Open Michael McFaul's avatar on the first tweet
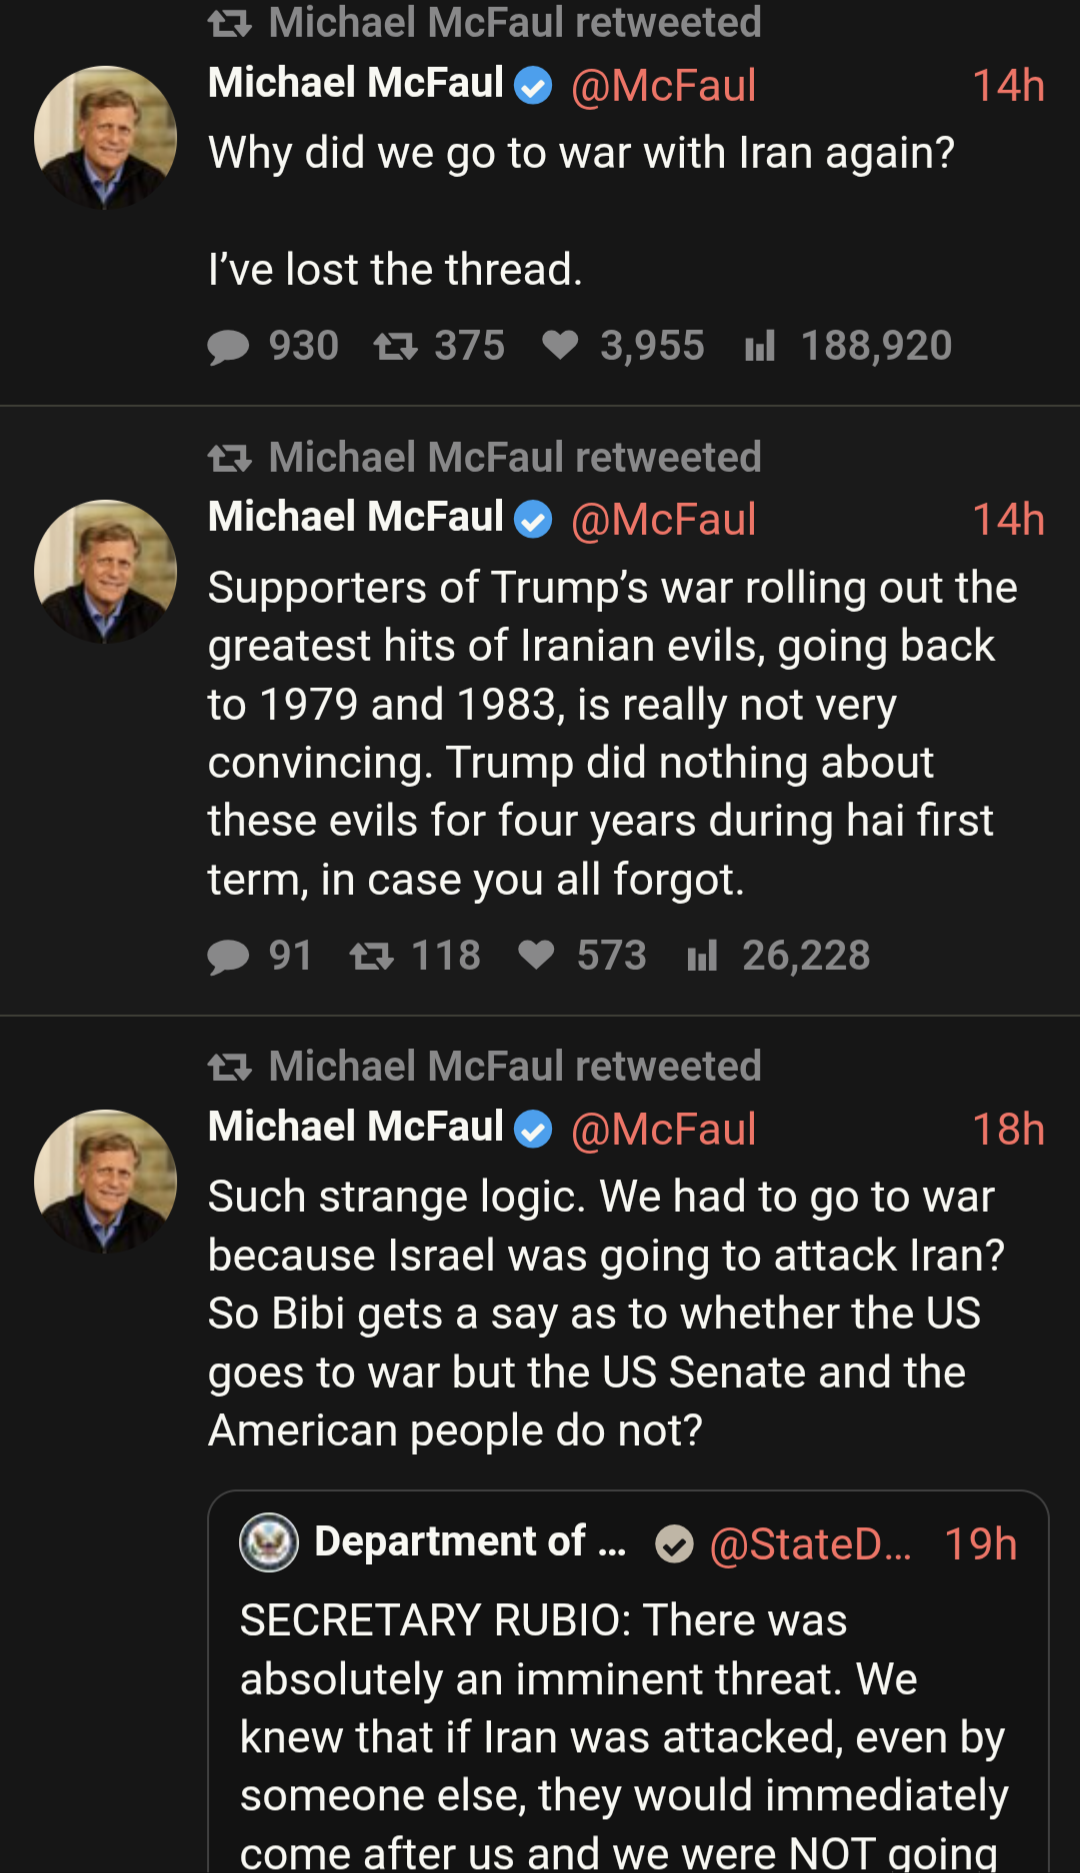Screen dimensions: 1080x1873 [x=105, y=137]
